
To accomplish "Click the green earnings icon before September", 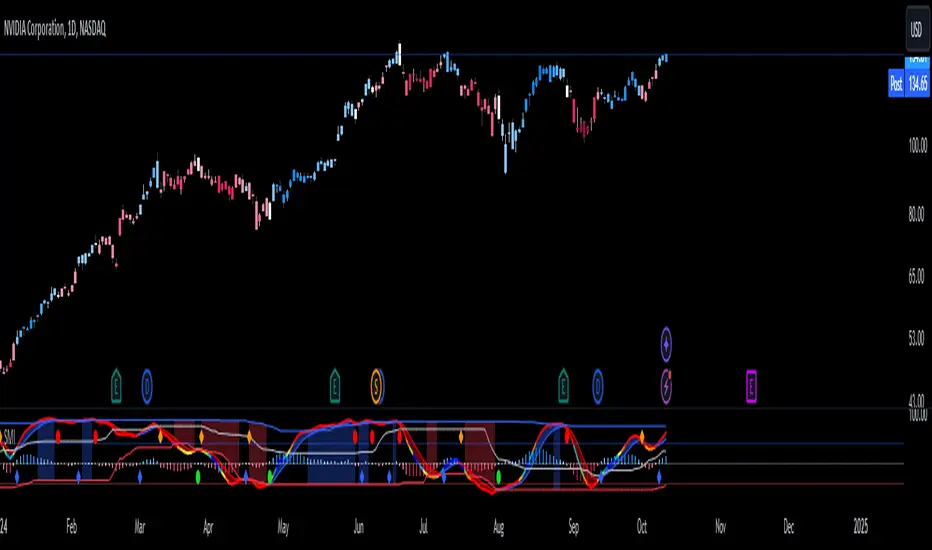I will 563,386.
